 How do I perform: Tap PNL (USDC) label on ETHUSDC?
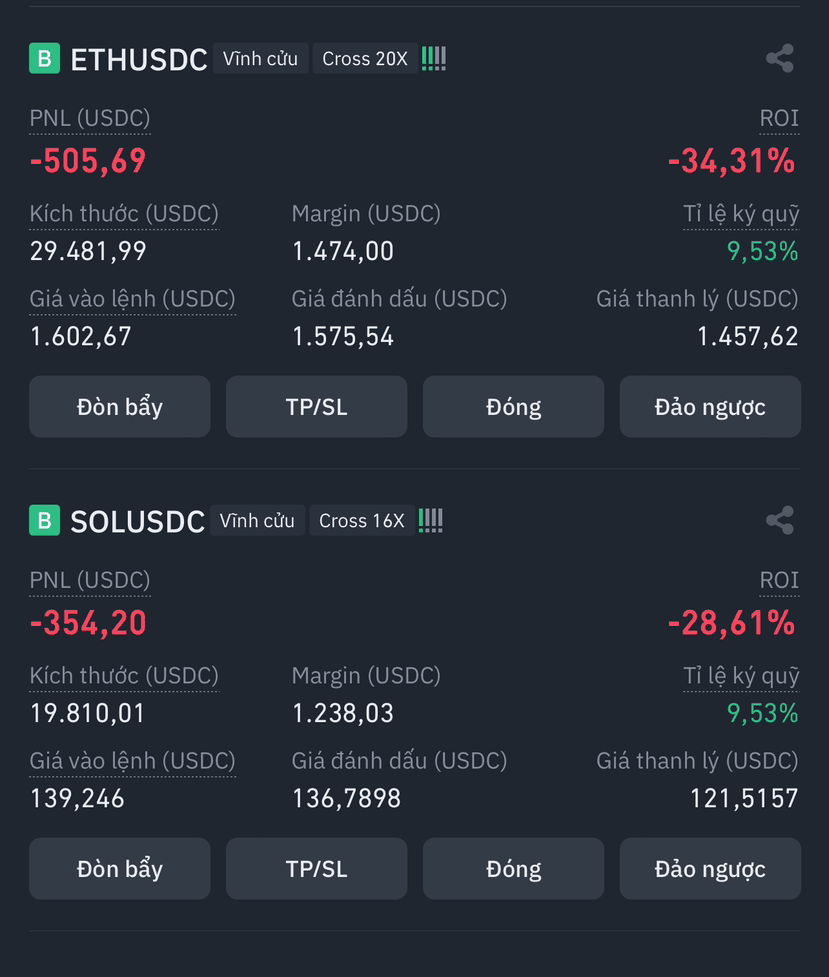point(90,118)
